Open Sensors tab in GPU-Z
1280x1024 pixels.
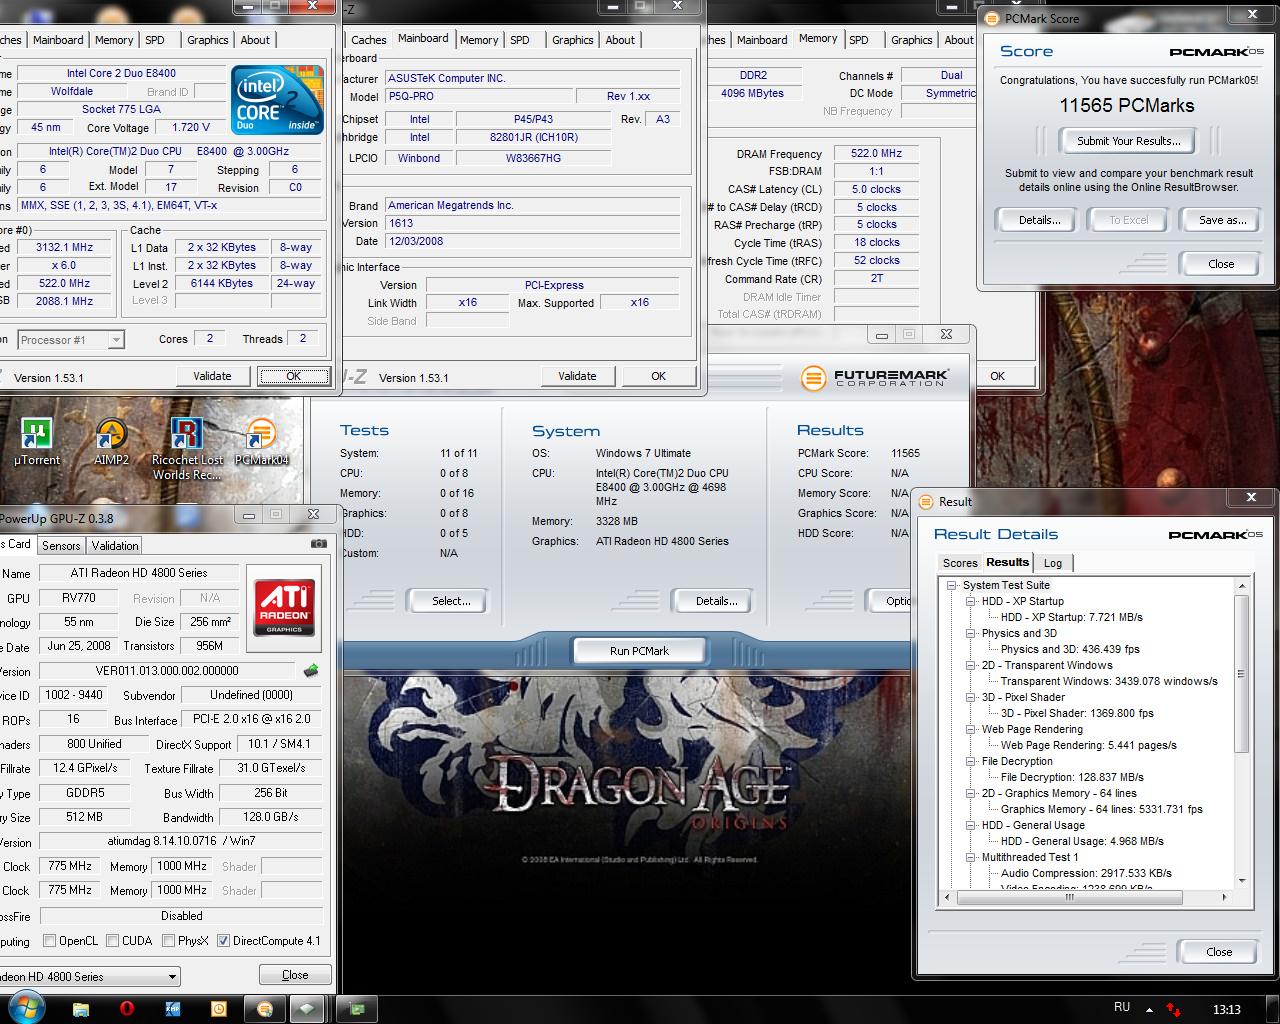tap(61, 546)
